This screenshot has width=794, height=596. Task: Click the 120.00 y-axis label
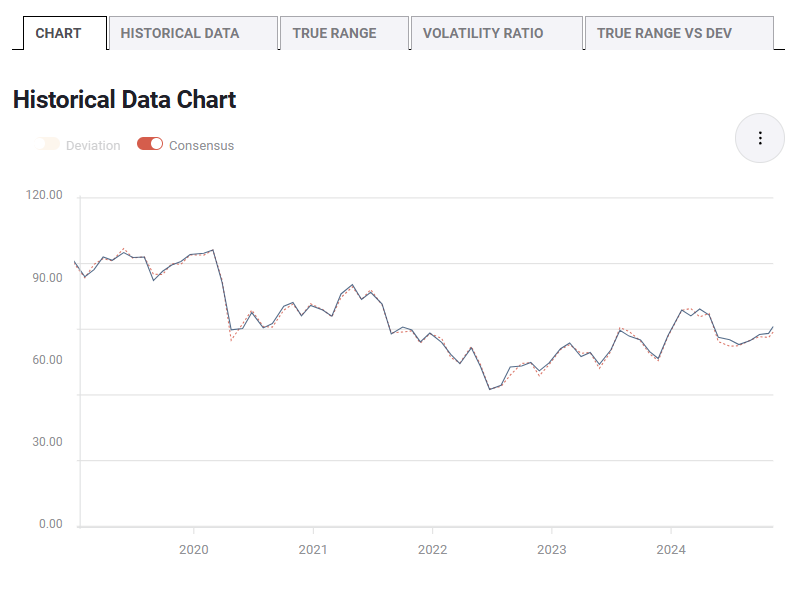coord(44,195)
